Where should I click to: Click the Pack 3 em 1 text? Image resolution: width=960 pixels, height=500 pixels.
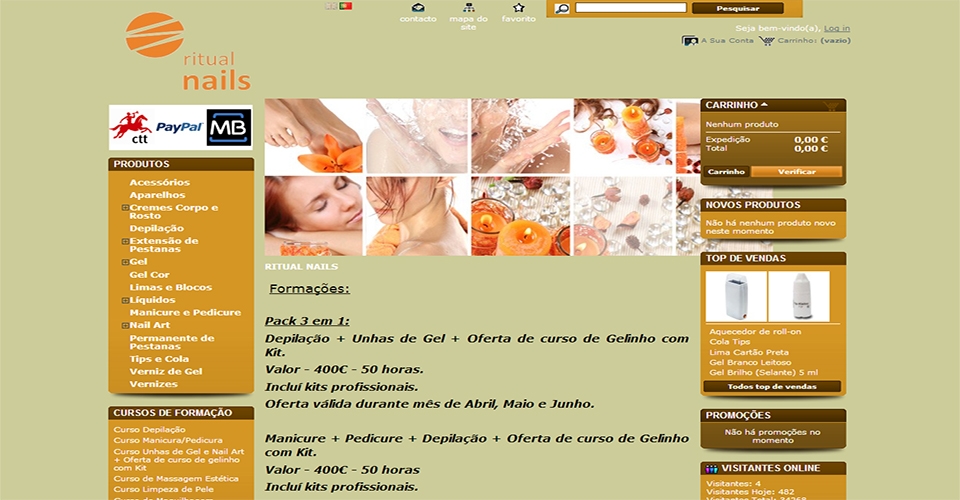307,321
